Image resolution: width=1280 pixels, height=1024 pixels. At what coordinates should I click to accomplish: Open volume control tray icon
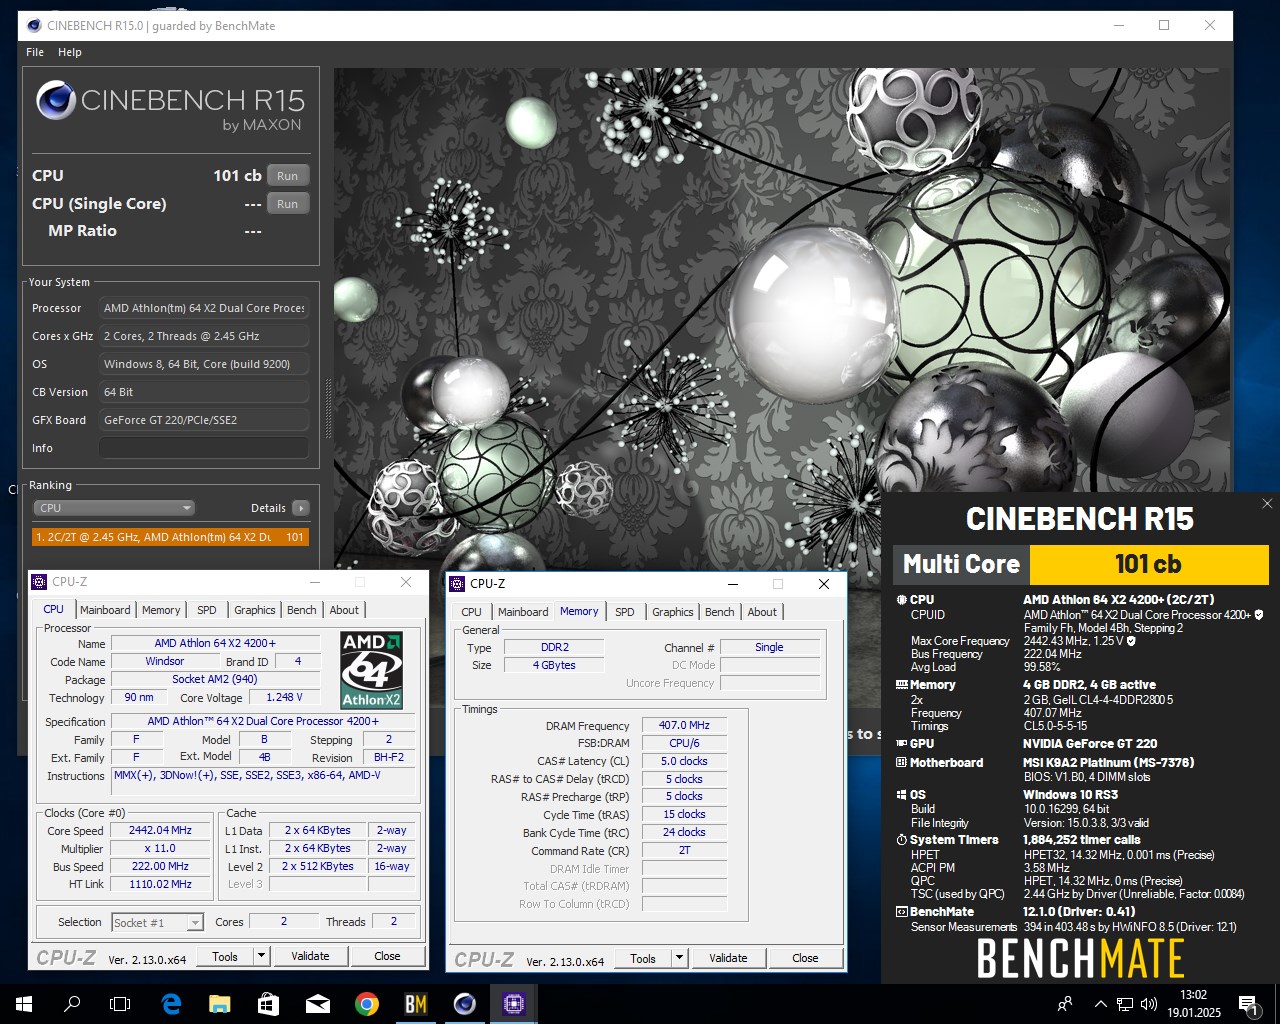point(1149,1004)
